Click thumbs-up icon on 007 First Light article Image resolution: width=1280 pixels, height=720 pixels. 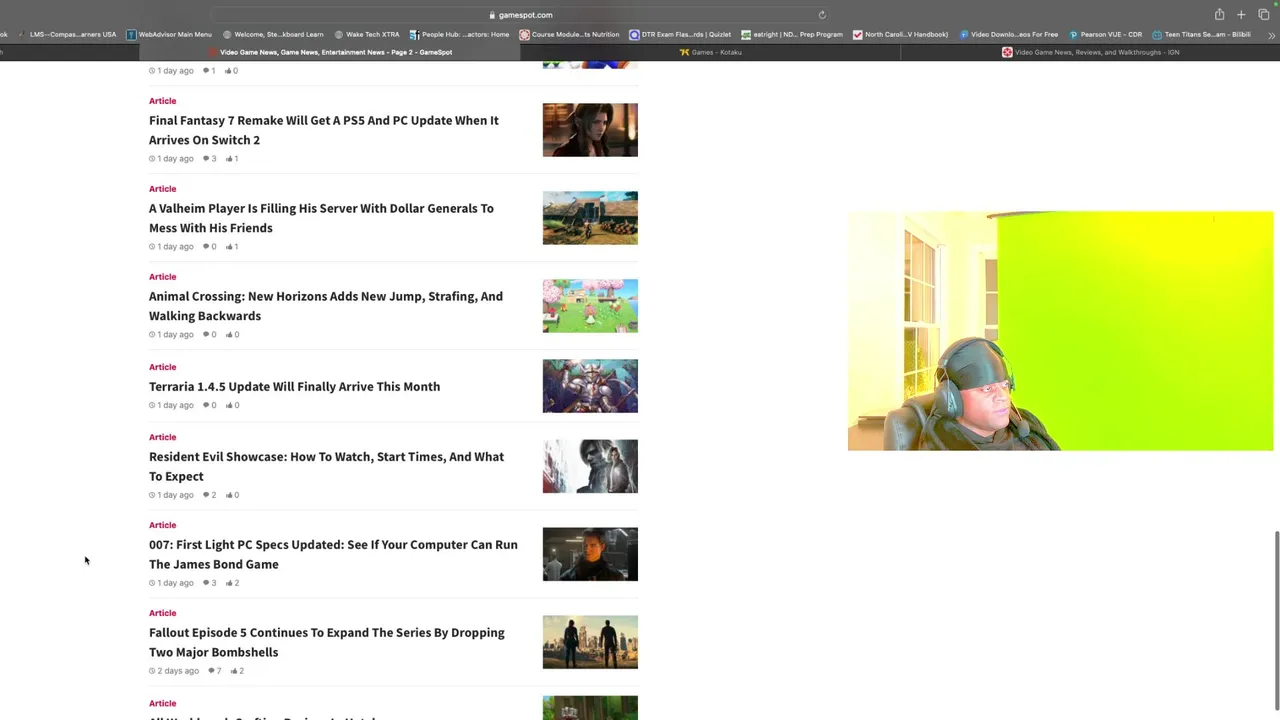click(x=231, y=582)
